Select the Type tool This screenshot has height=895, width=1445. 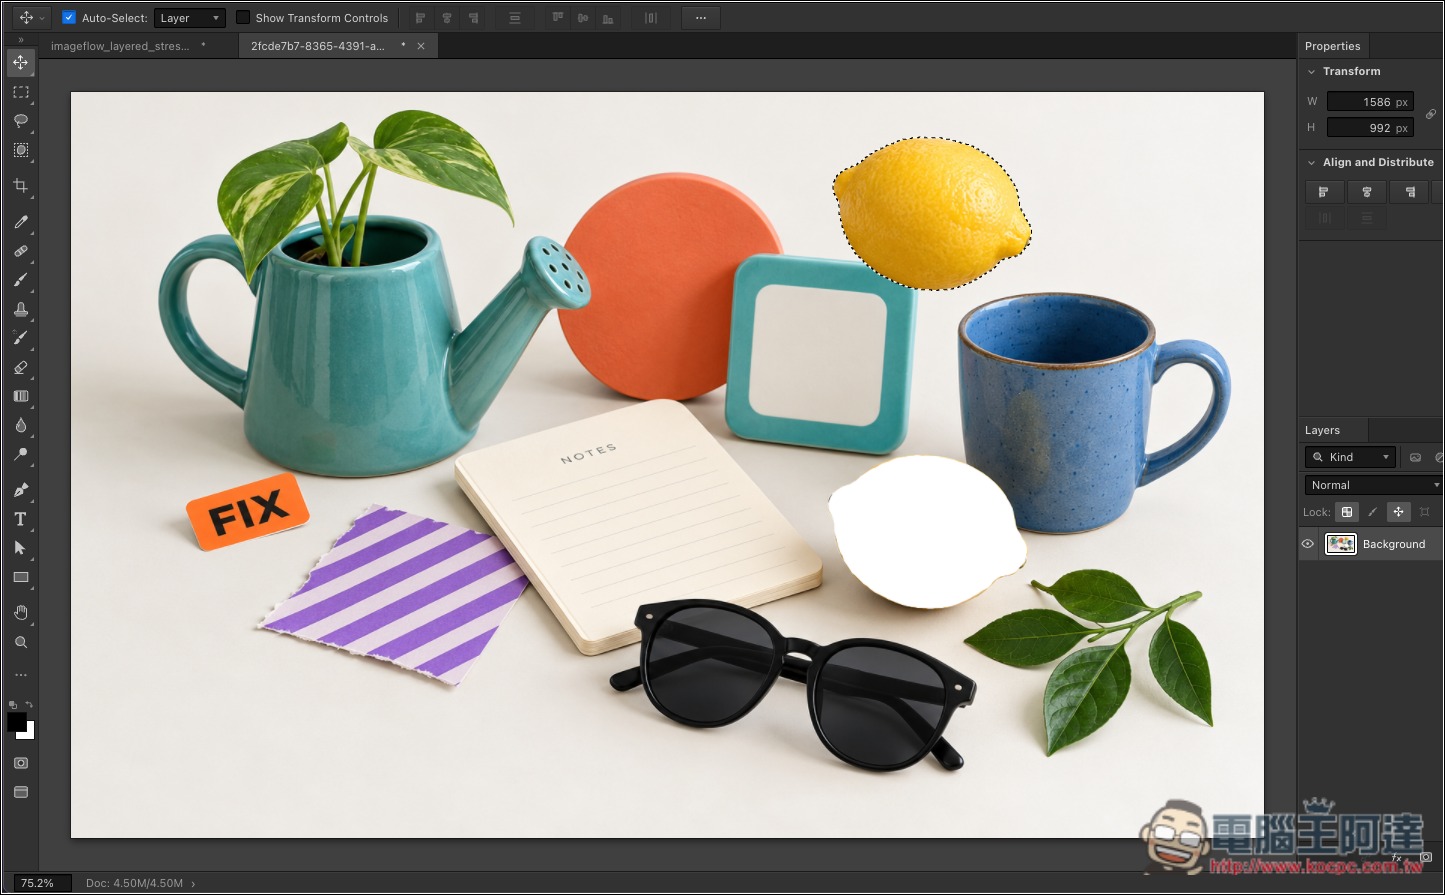coord(20,519)
